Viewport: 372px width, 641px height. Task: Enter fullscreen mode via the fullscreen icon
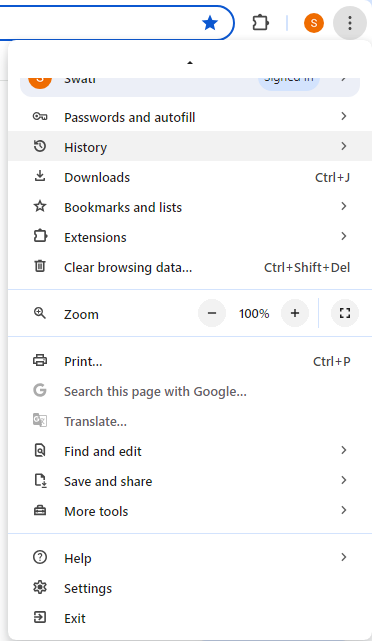click(x=345, y=314)
